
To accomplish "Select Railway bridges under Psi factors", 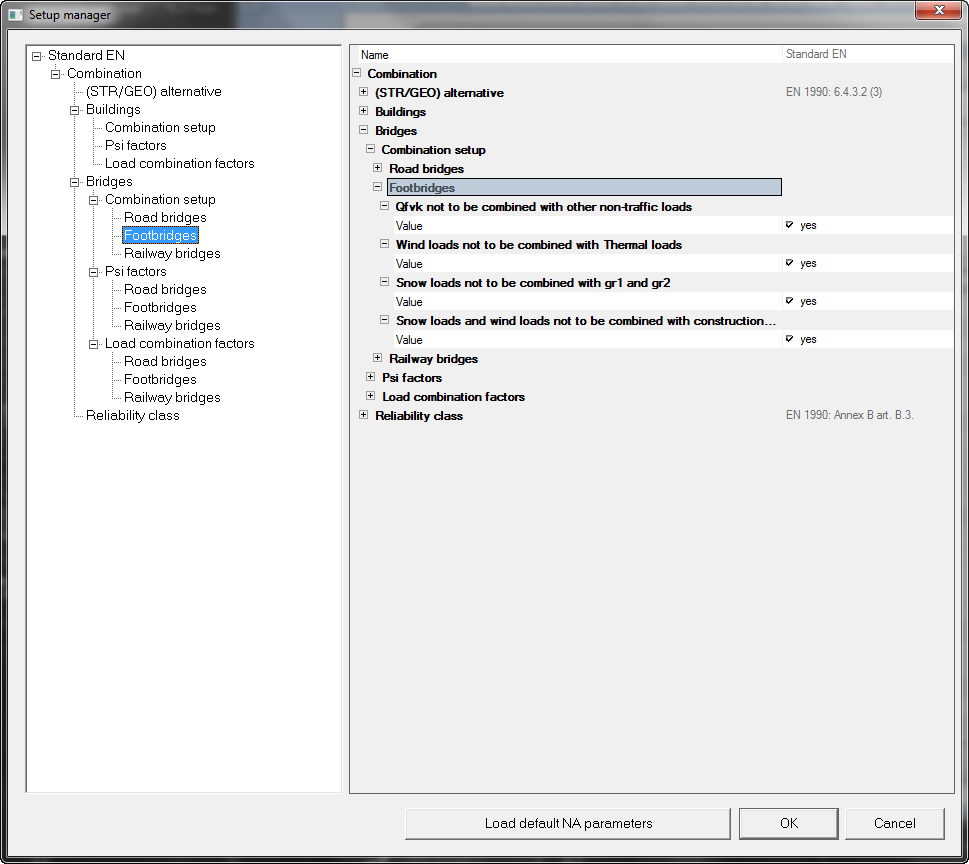I will click(x=172, y=325).
